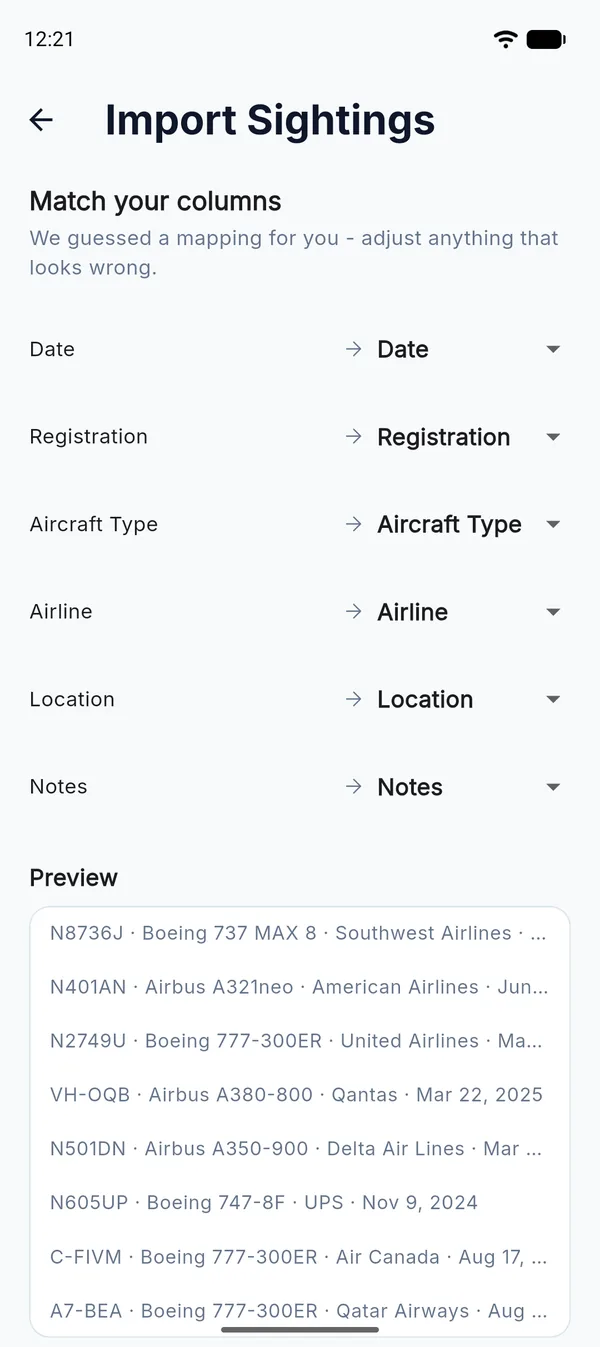Open the Date column mapping dropdown
This screenshot has height=1347, width=600.
[470, 349]
